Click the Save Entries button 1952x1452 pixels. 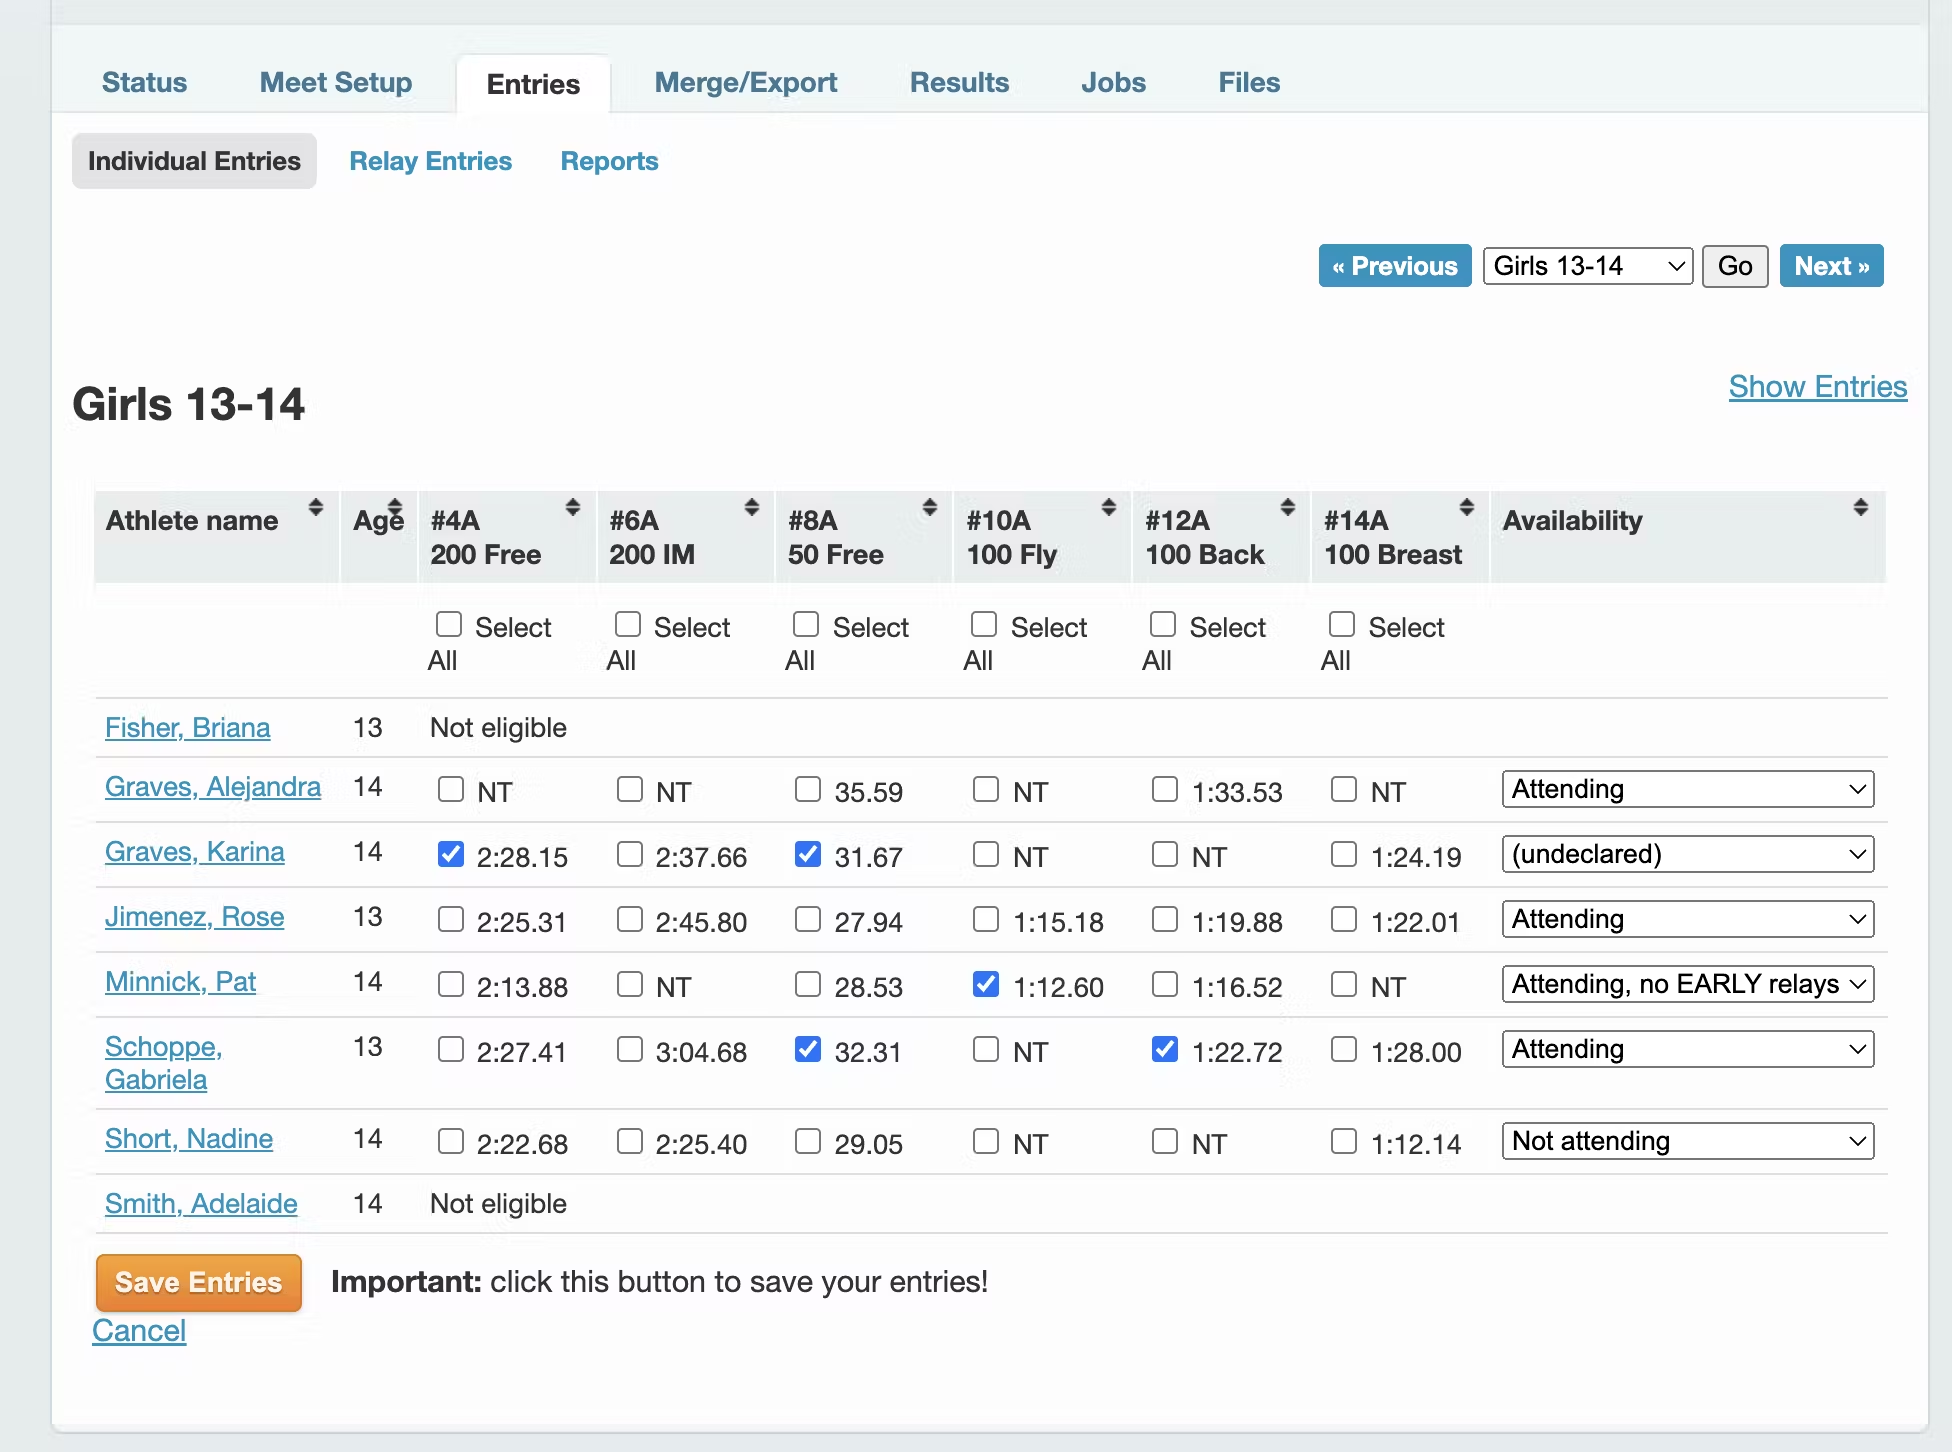point(199,1283)
